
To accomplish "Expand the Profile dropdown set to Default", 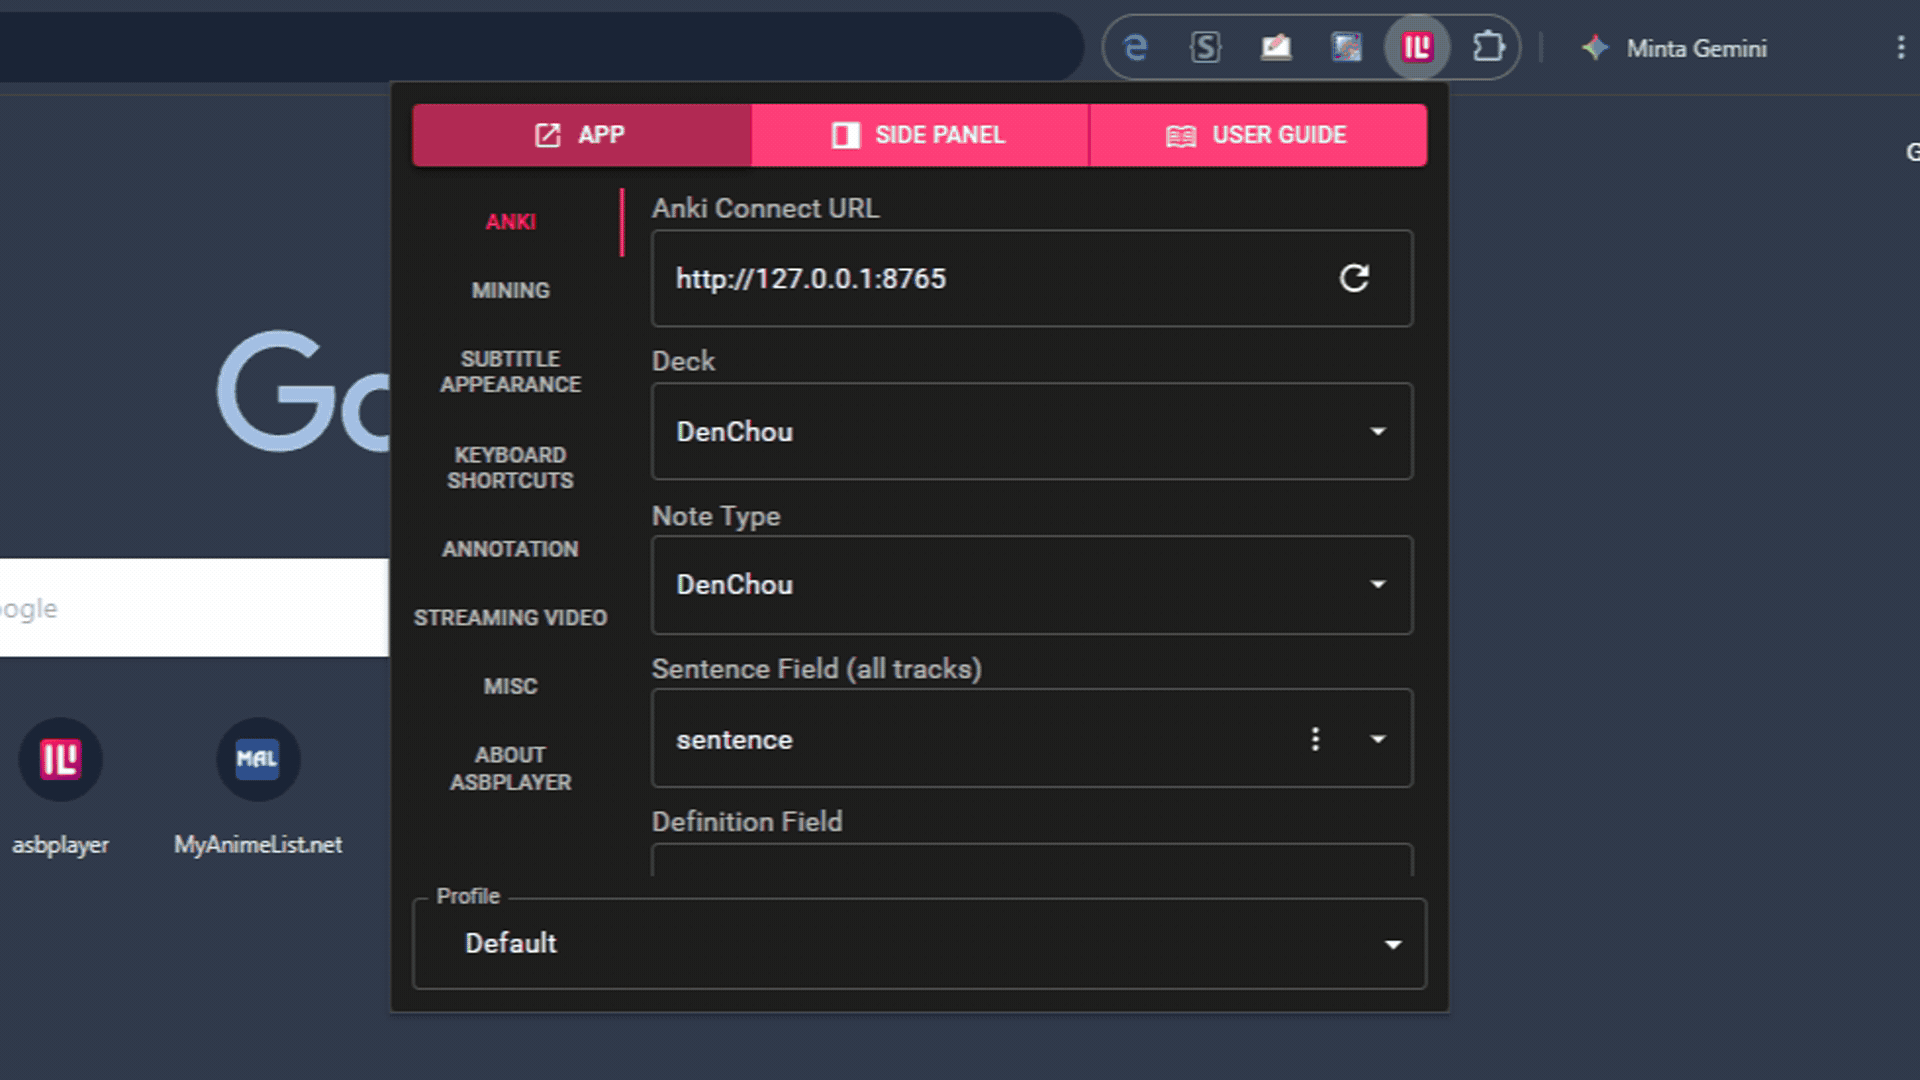I will (920, 943).
